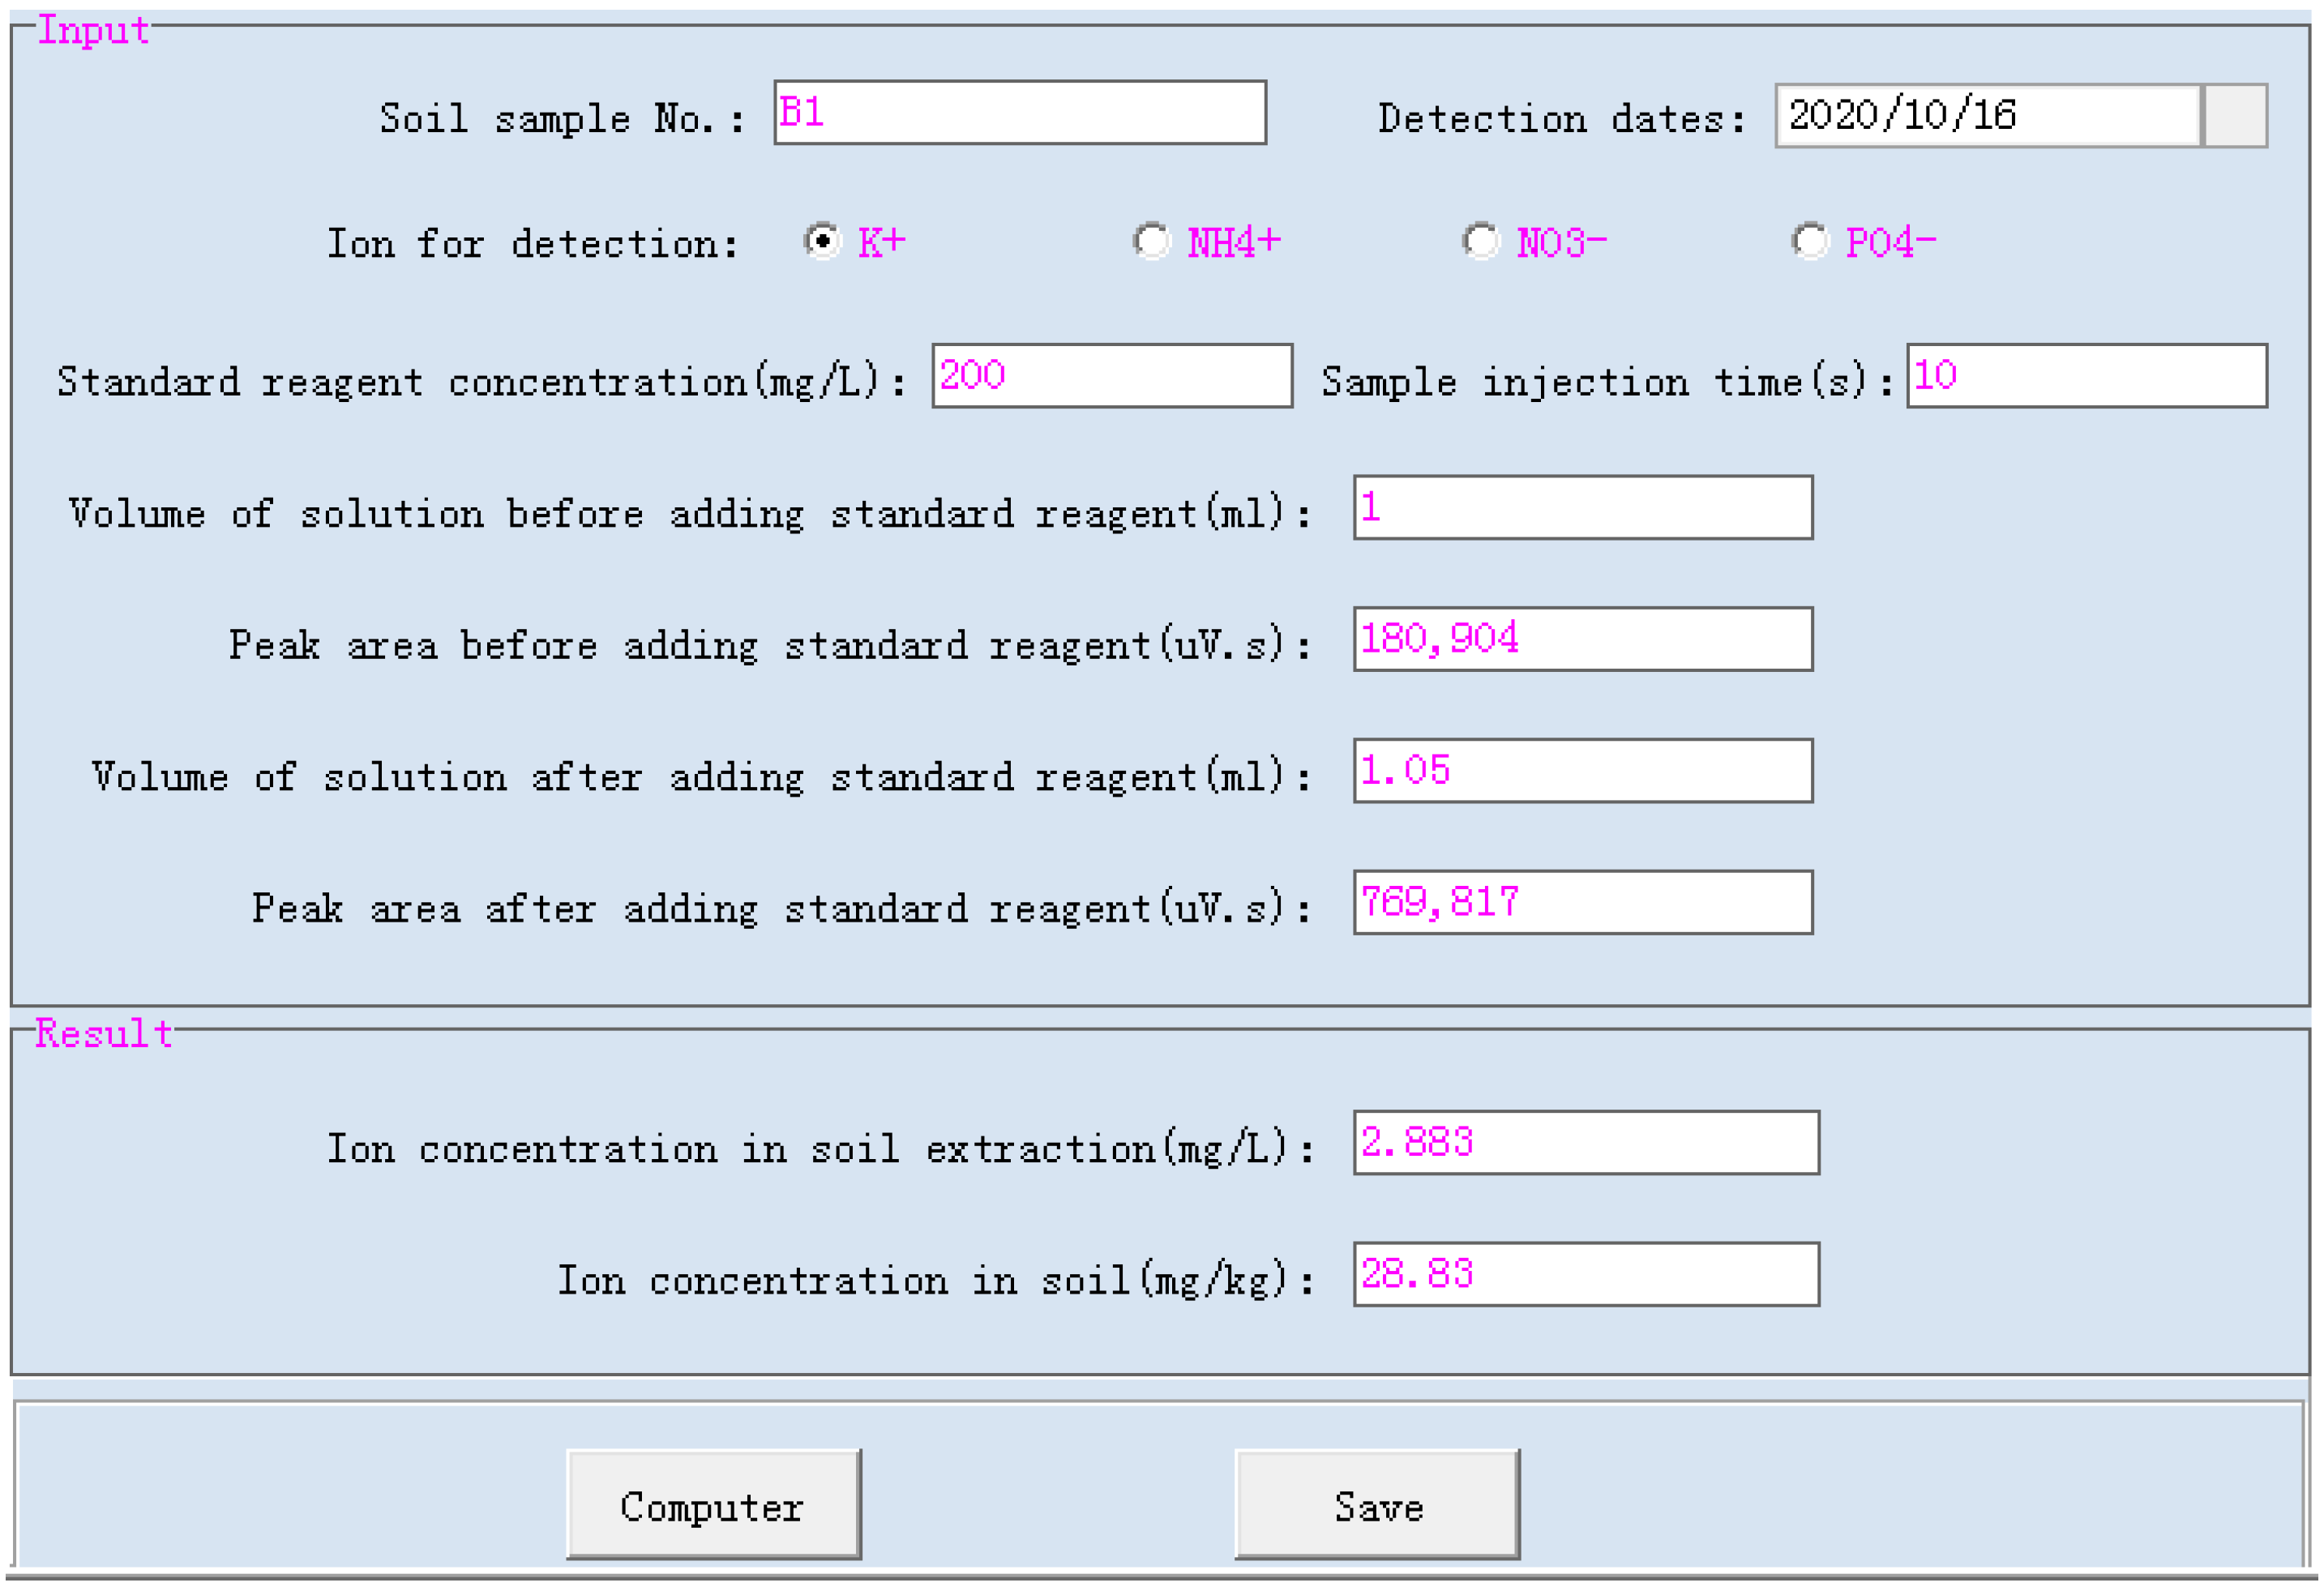Click the NH4+ label text
This screenshot has width=2324, height=1587.
point(1233,243)
